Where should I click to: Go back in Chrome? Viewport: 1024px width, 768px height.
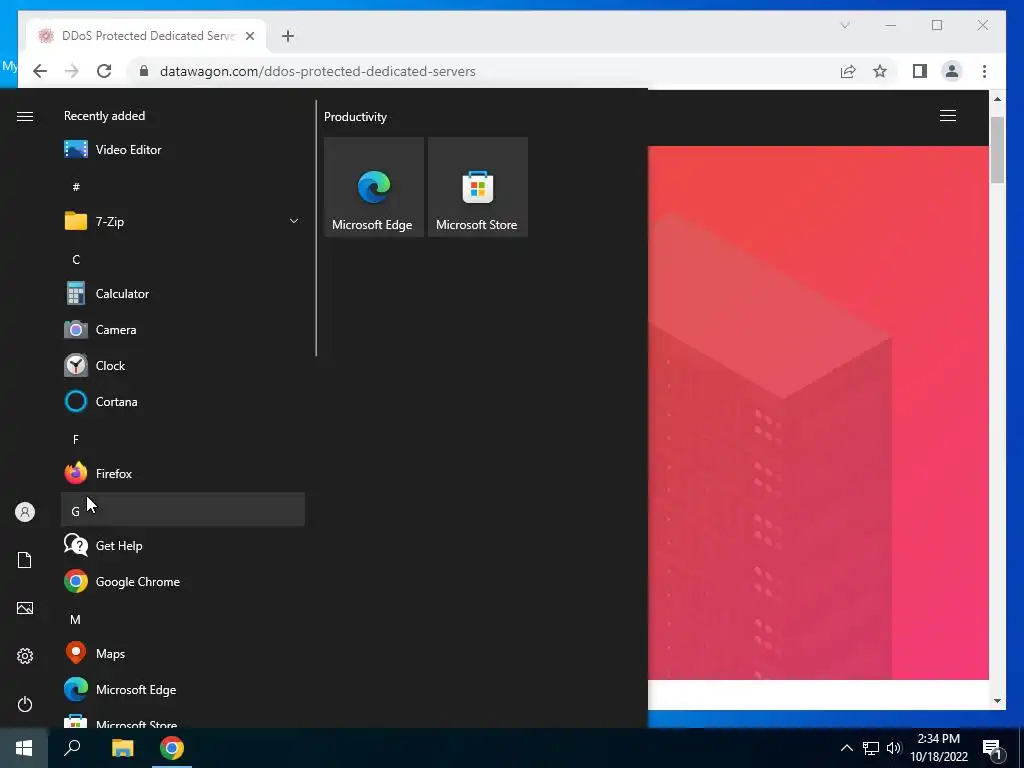click(x=40, y=71)
